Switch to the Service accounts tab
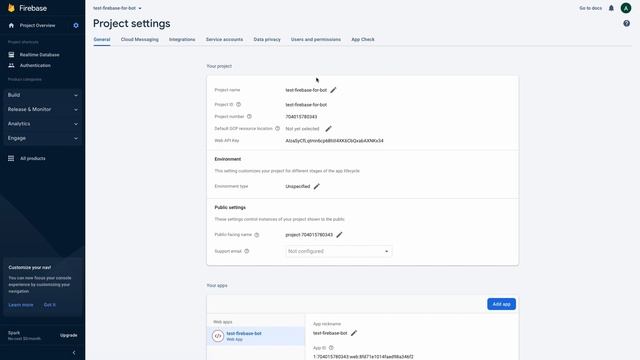640x360 pixels. [x=224, y=40]
